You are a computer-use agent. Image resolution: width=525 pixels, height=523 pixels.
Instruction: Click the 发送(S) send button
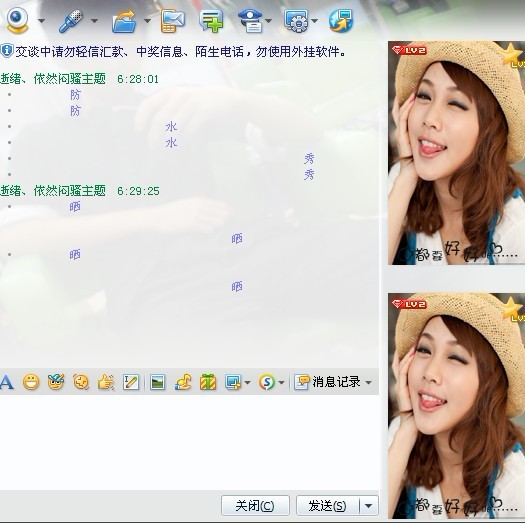(x=328, y=505)
